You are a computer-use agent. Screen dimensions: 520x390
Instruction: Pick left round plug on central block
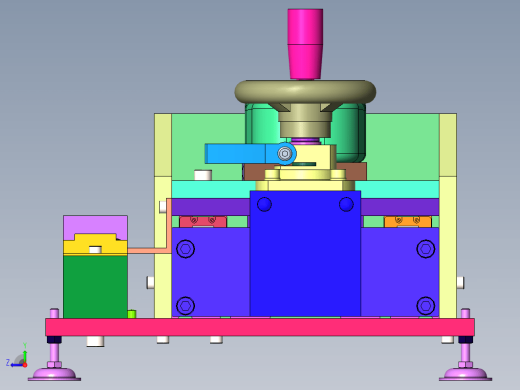264,204
